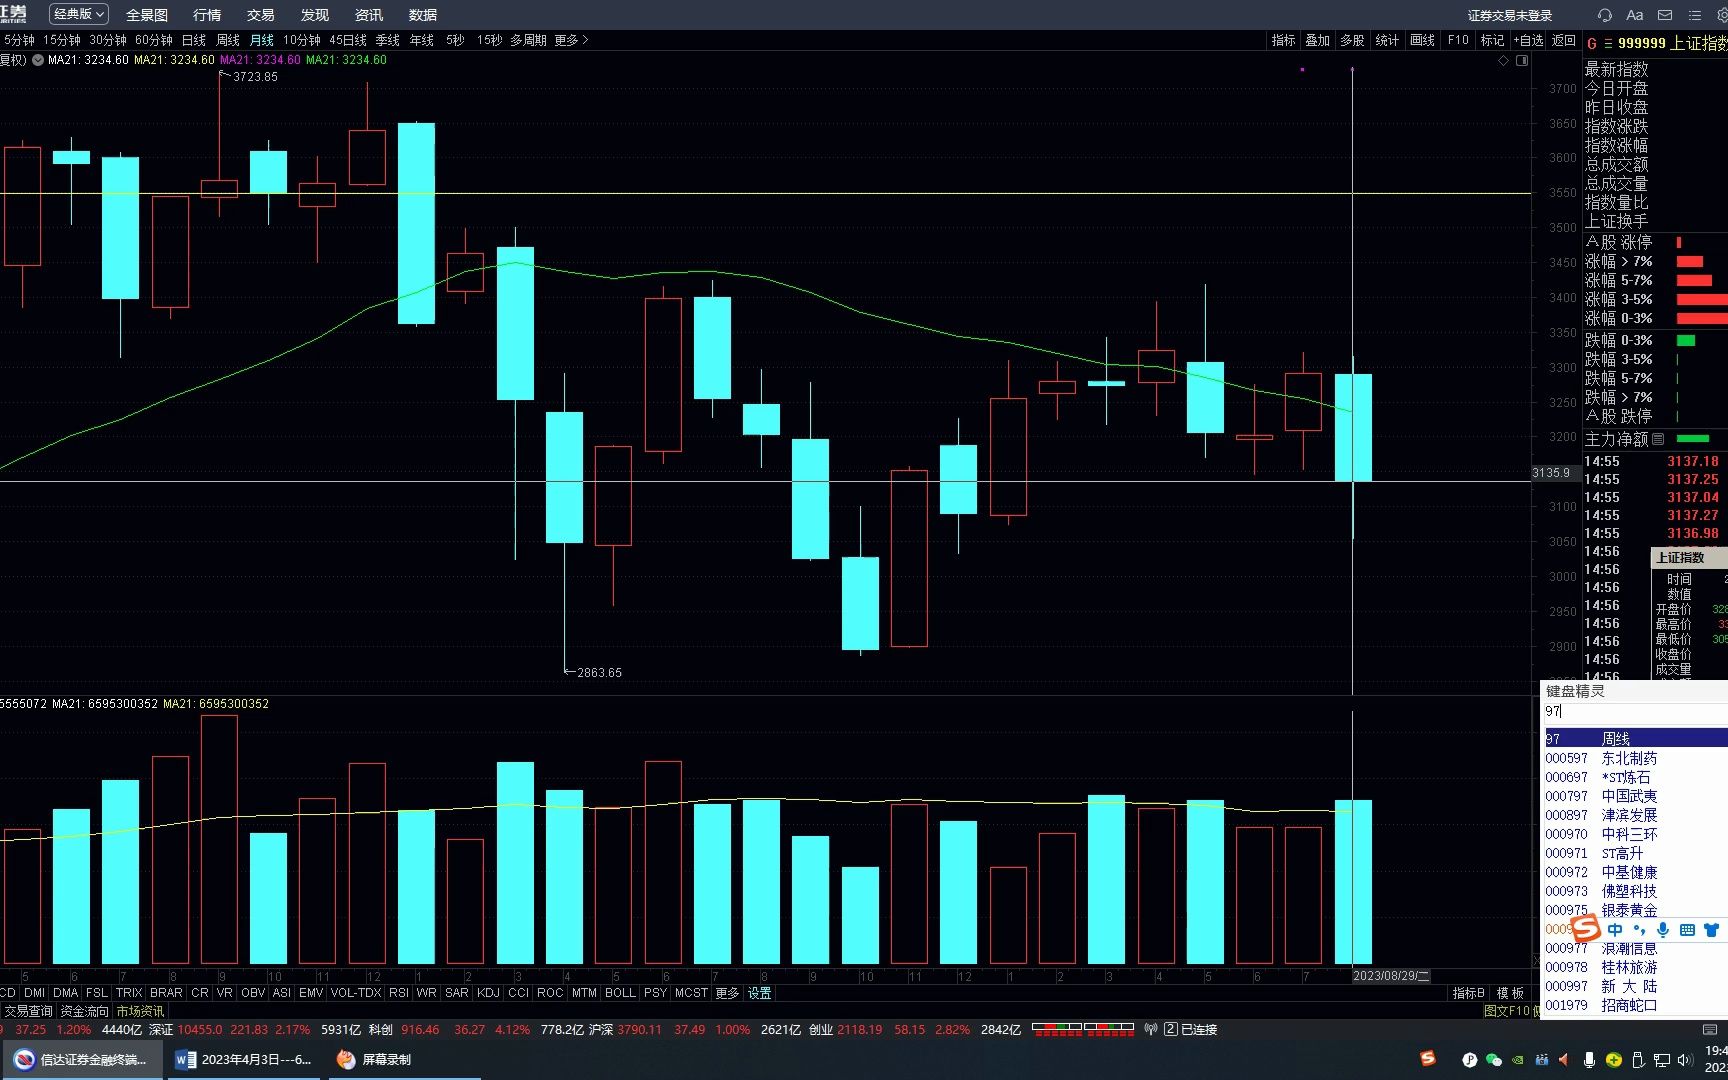Click the Sogou microphone voice input icon
1728x1080 pixels.
(x=1663, y=929)
